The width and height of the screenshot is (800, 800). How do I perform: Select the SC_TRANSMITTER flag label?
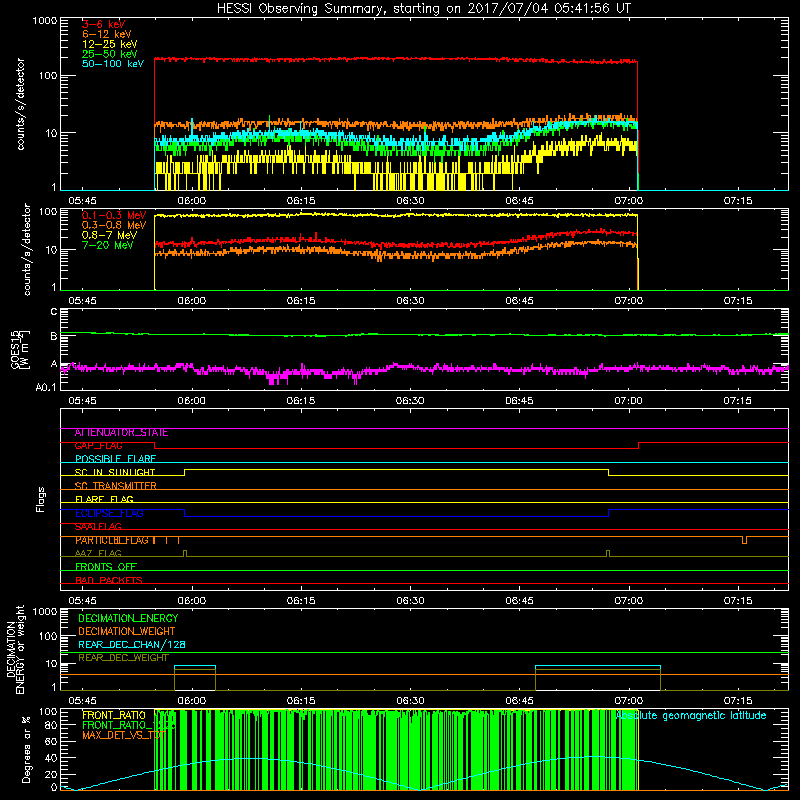tap(115, 486)
